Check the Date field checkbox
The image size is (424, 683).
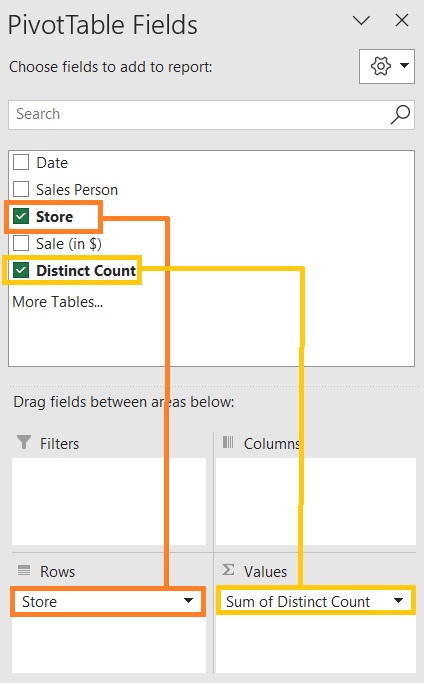coord(21,162)
